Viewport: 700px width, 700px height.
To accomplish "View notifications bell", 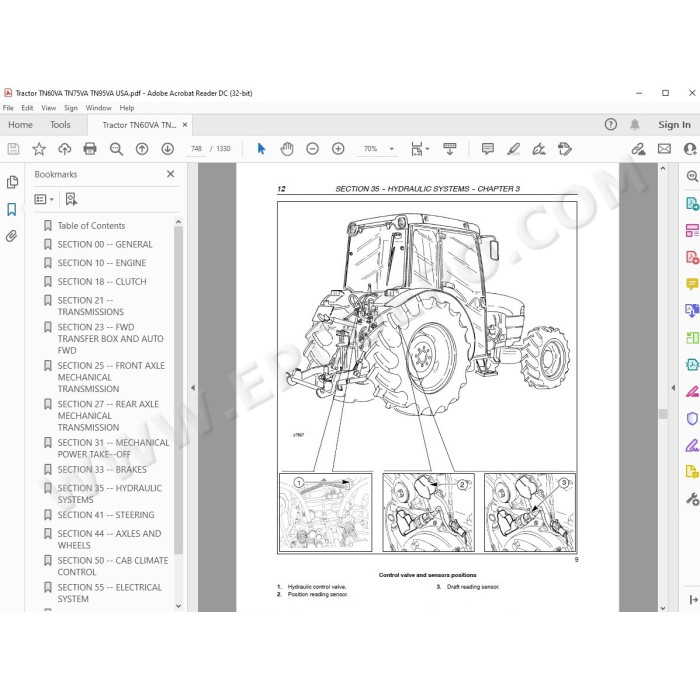I will (x=634, y=125).
